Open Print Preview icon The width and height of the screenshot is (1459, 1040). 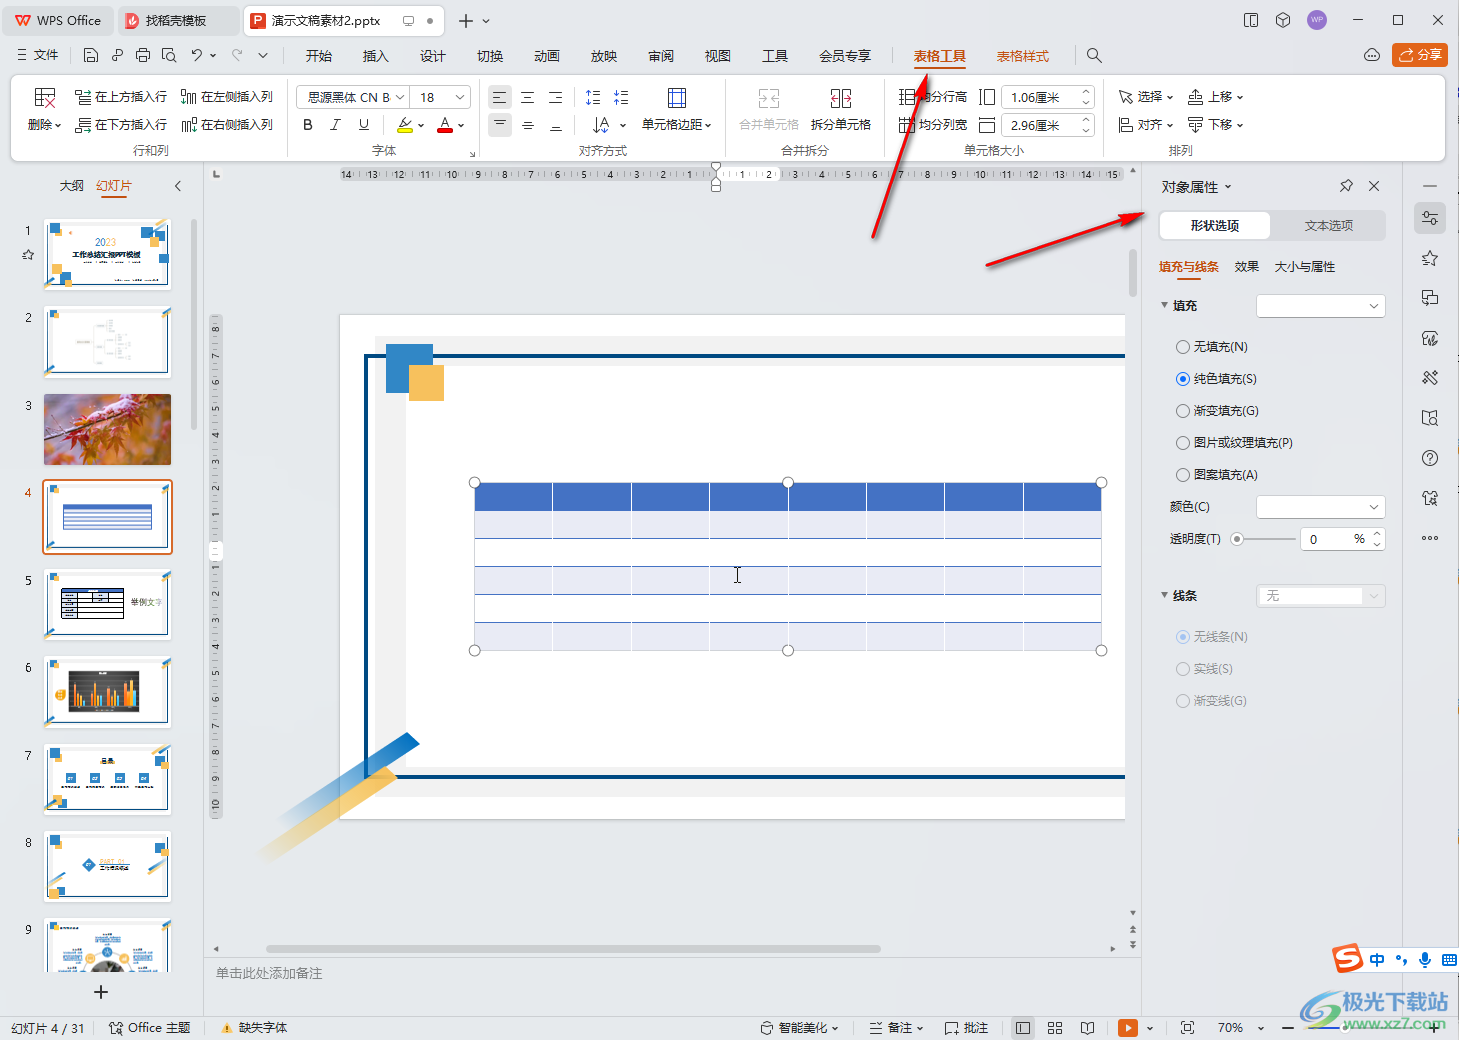point(169,56)
